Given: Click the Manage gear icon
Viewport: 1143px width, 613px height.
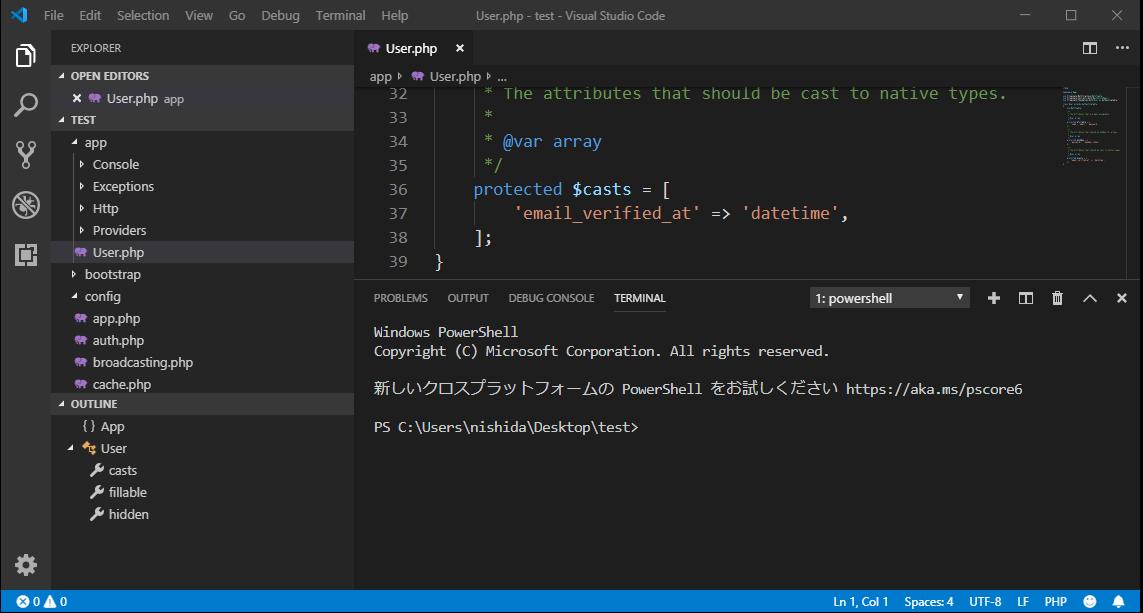Looking at the screenshot, I should point(26,565).
